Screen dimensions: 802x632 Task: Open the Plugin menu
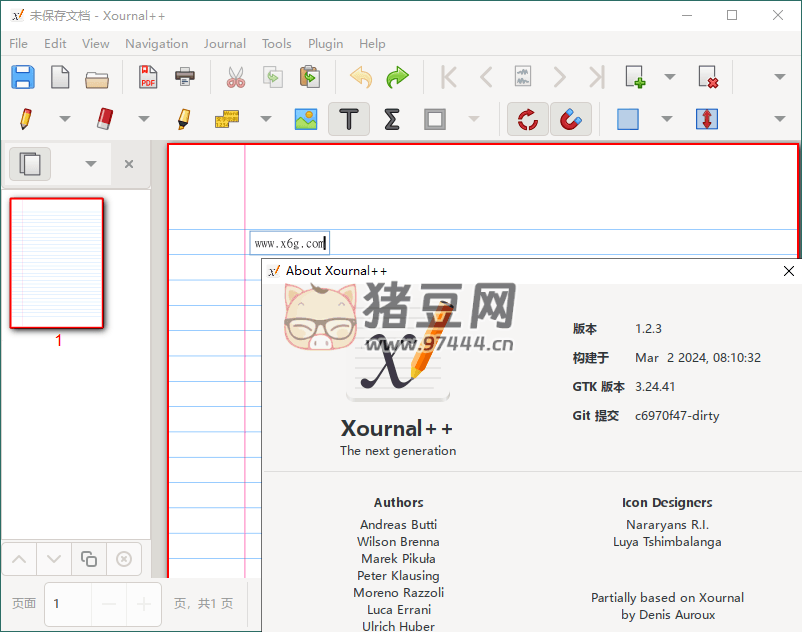[x=325, y=43]
